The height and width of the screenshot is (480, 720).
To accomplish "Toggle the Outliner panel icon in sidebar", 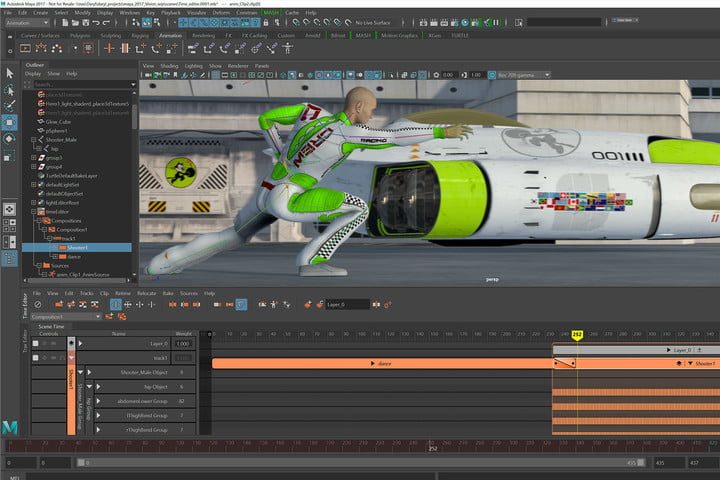I will [x=9, y=260].
